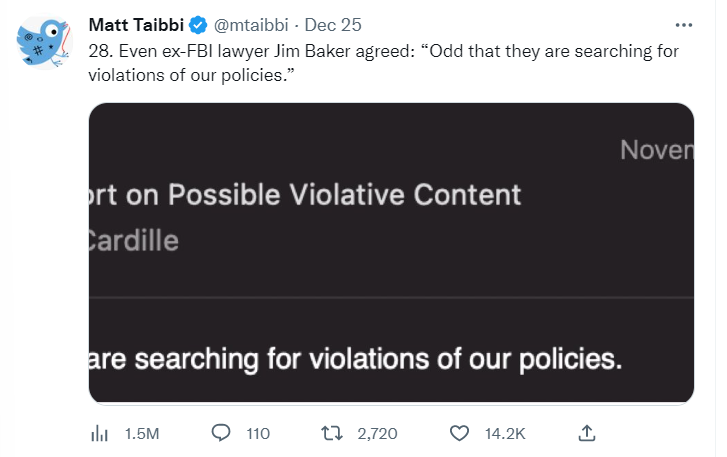Click the 14.2K likes count

pyautogui.click(x=505, y=434)
